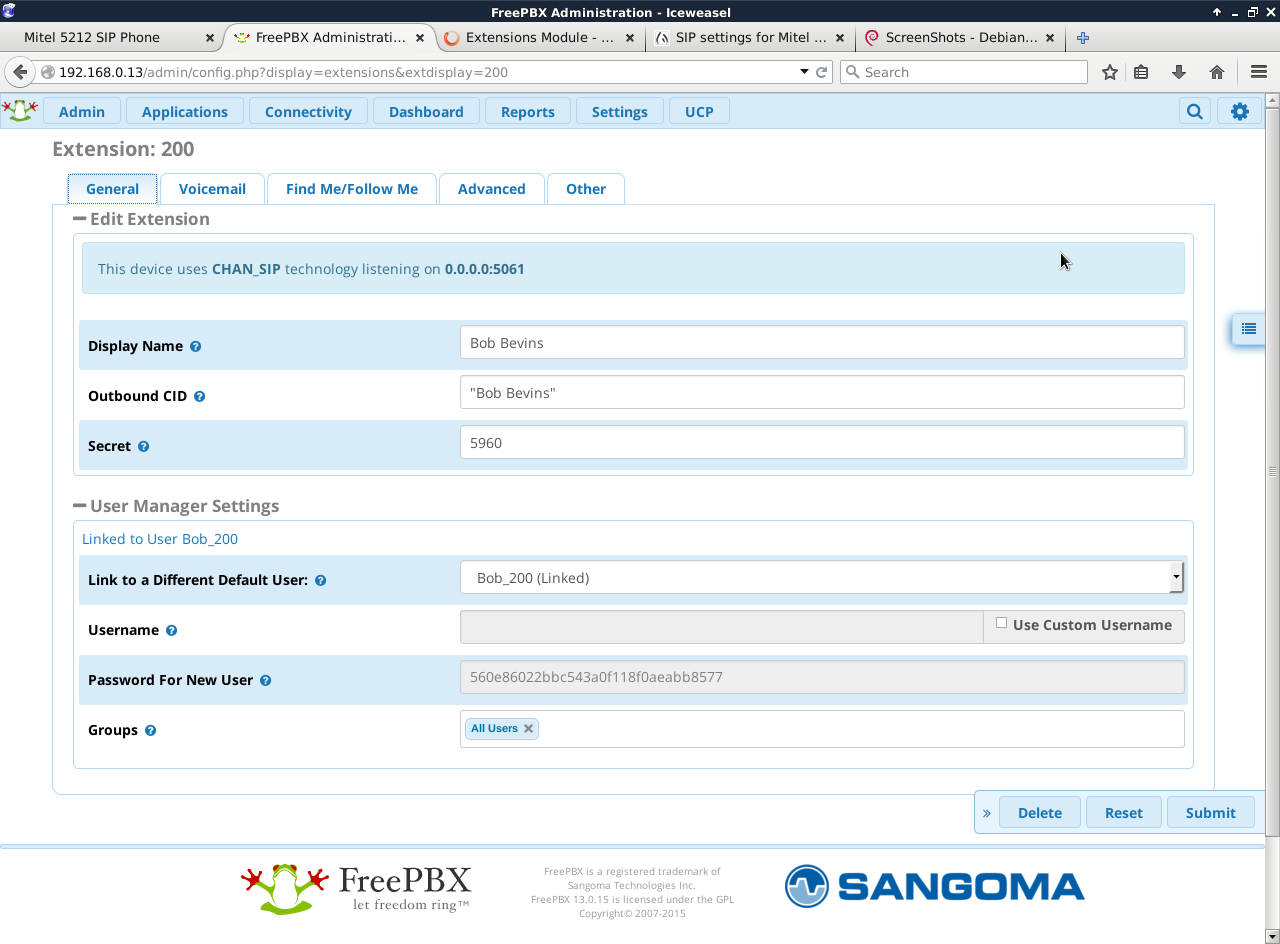Go to browser home page icon

pyautogui.click(x=1217, y=72)
